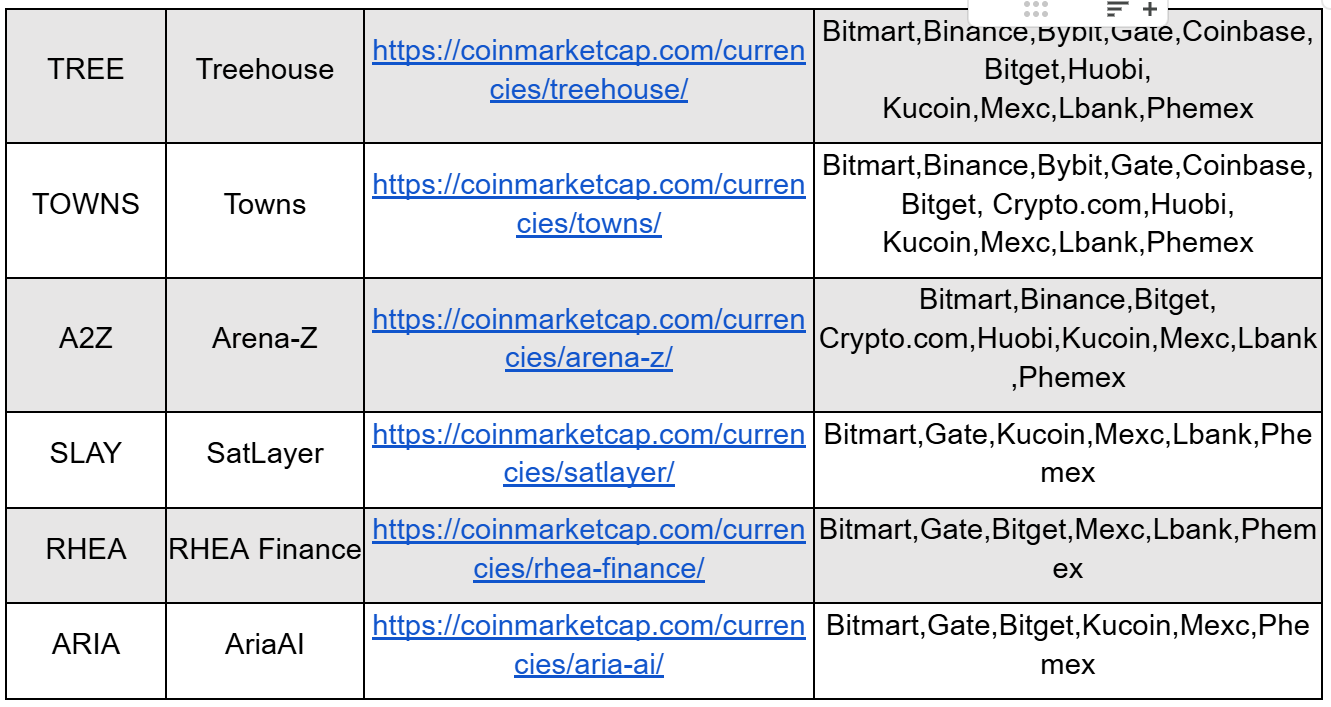Open the rhea-finance coinmarketcap link
This screenshot has width=1331, height=707.
[x=589, y=548]
